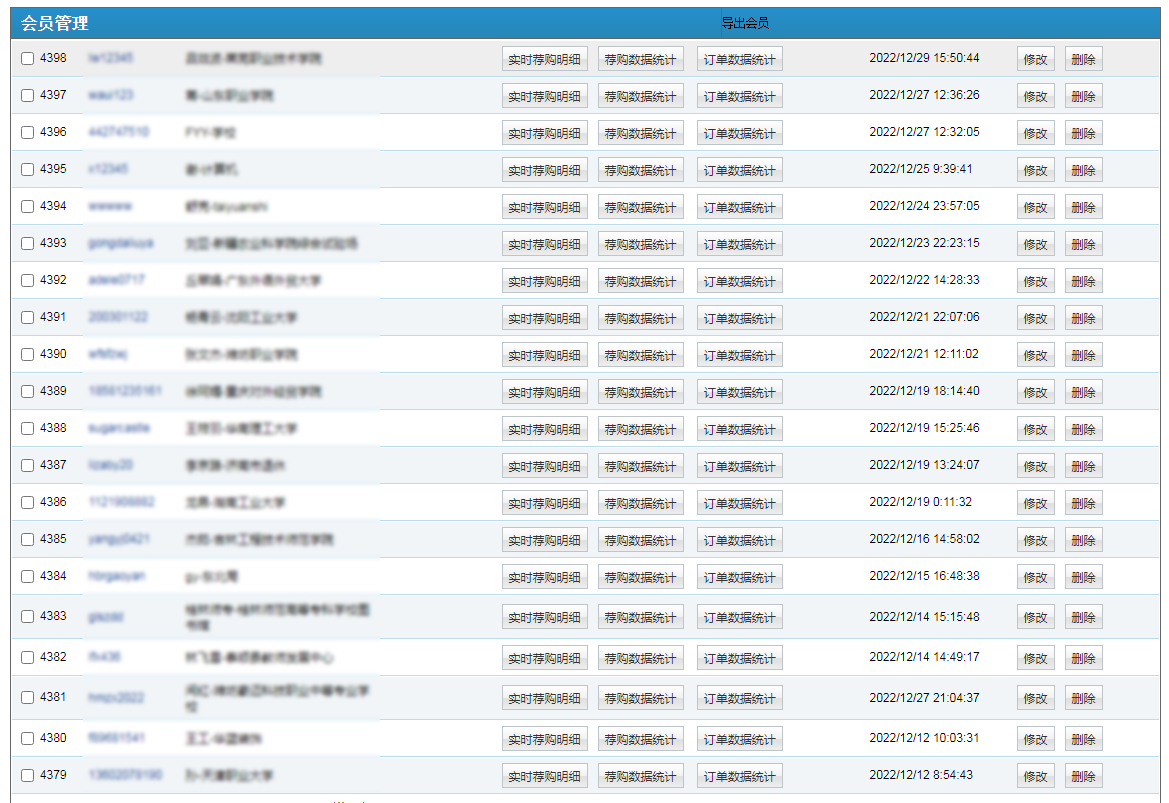Open 实时荐购明细 for member 4397
Viewport: 1169px width, 803px height.
(544, 96)
